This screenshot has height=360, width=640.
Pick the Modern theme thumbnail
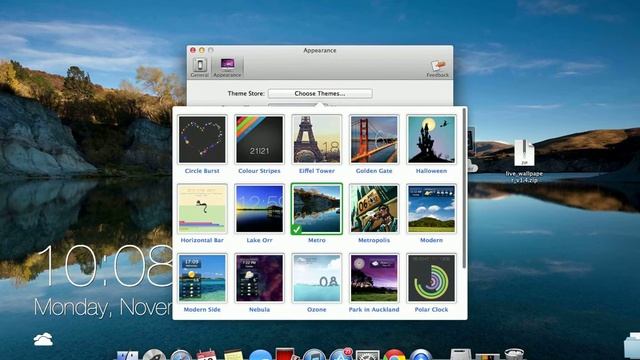click(431, 209)
